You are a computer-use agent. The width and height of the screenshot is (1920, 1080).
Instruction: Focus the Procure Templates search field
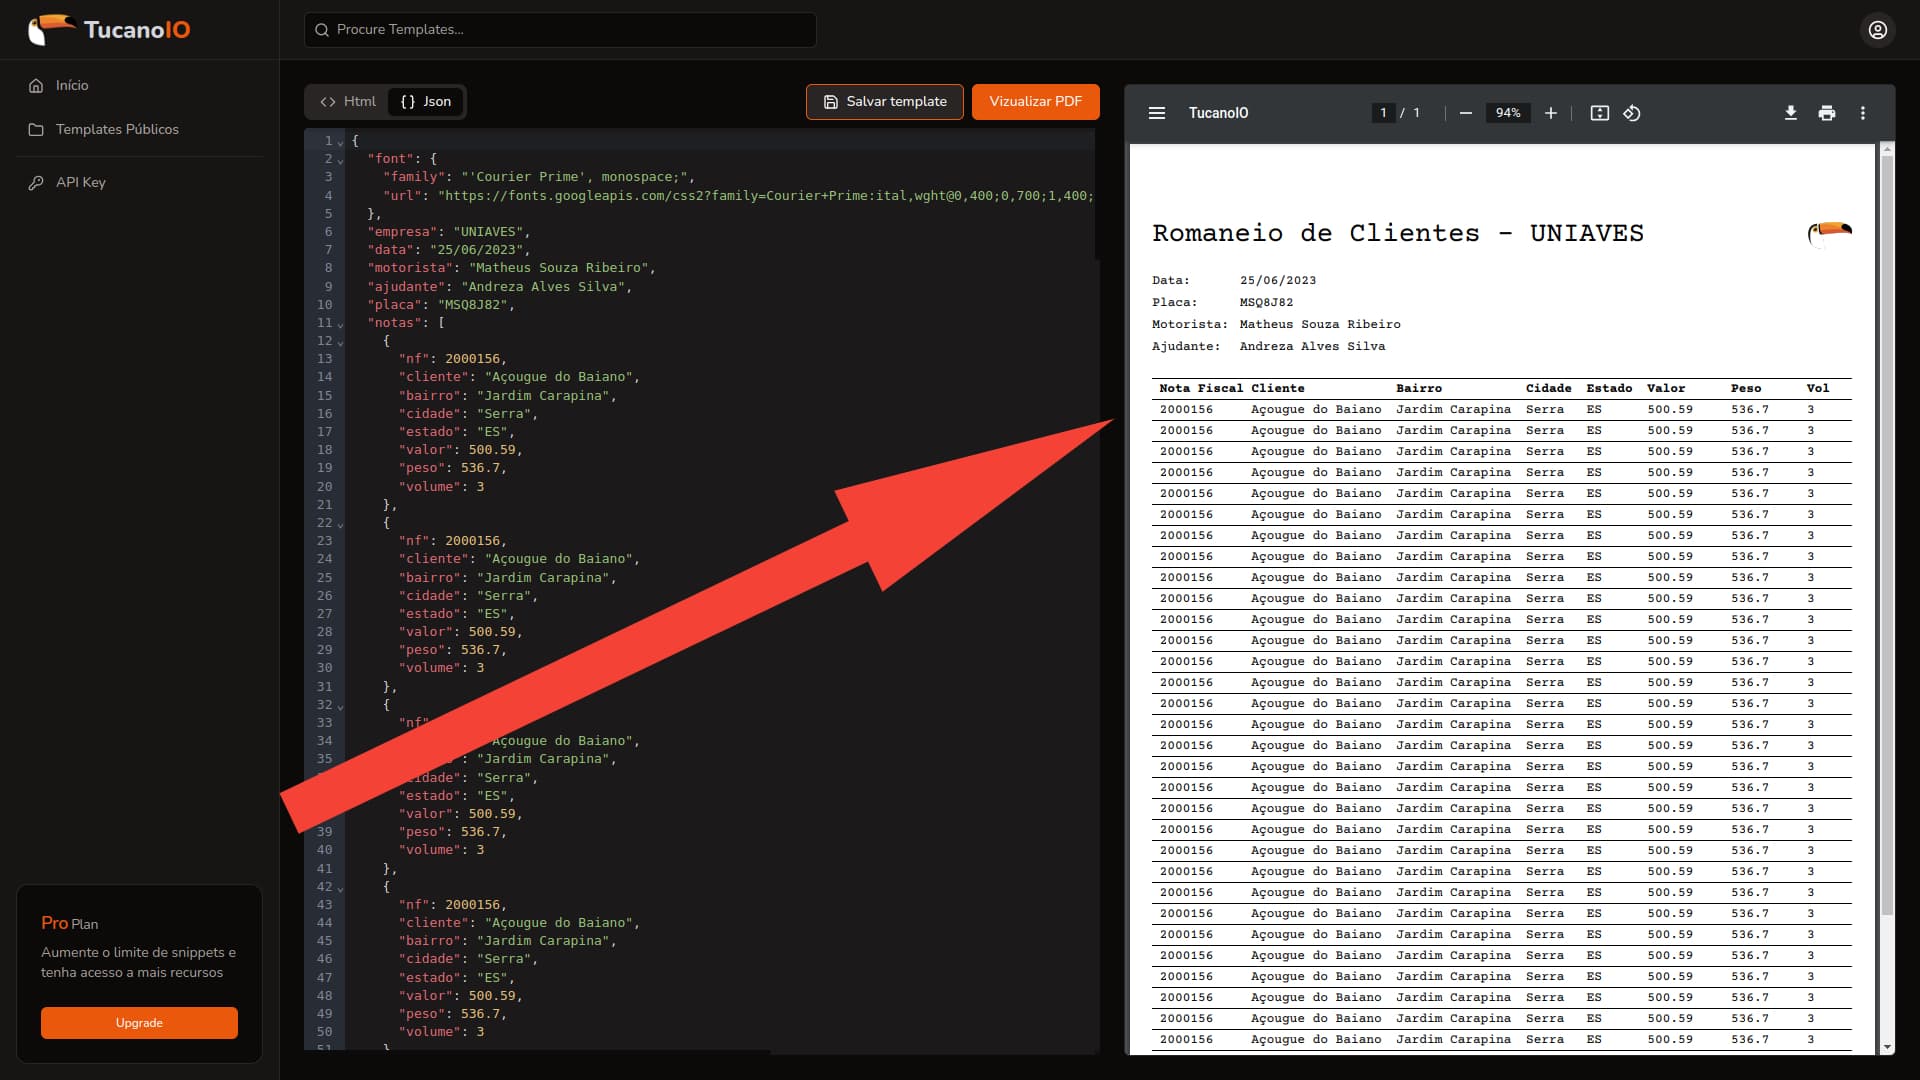click(560, 30)
